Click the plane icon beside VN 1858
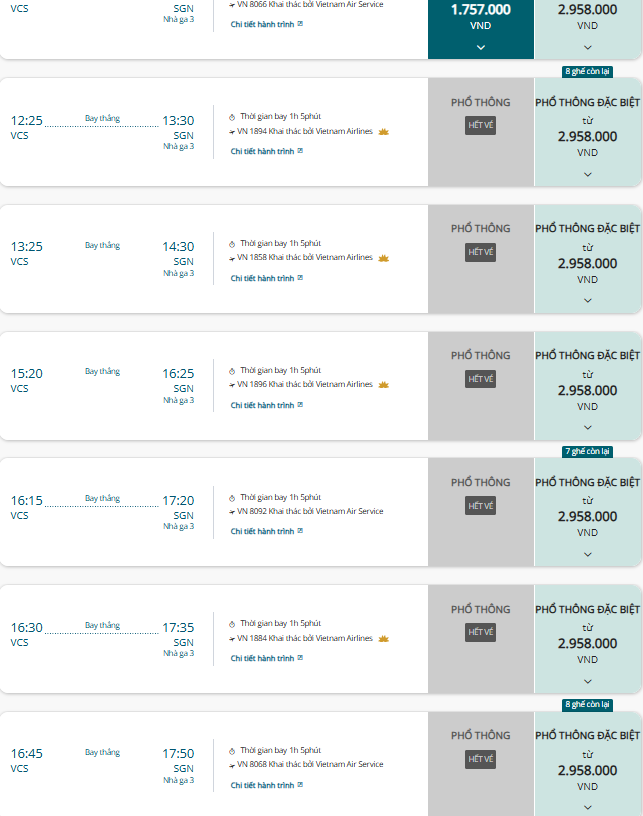This screenshot has width=643, height=816. pos(232,258)
